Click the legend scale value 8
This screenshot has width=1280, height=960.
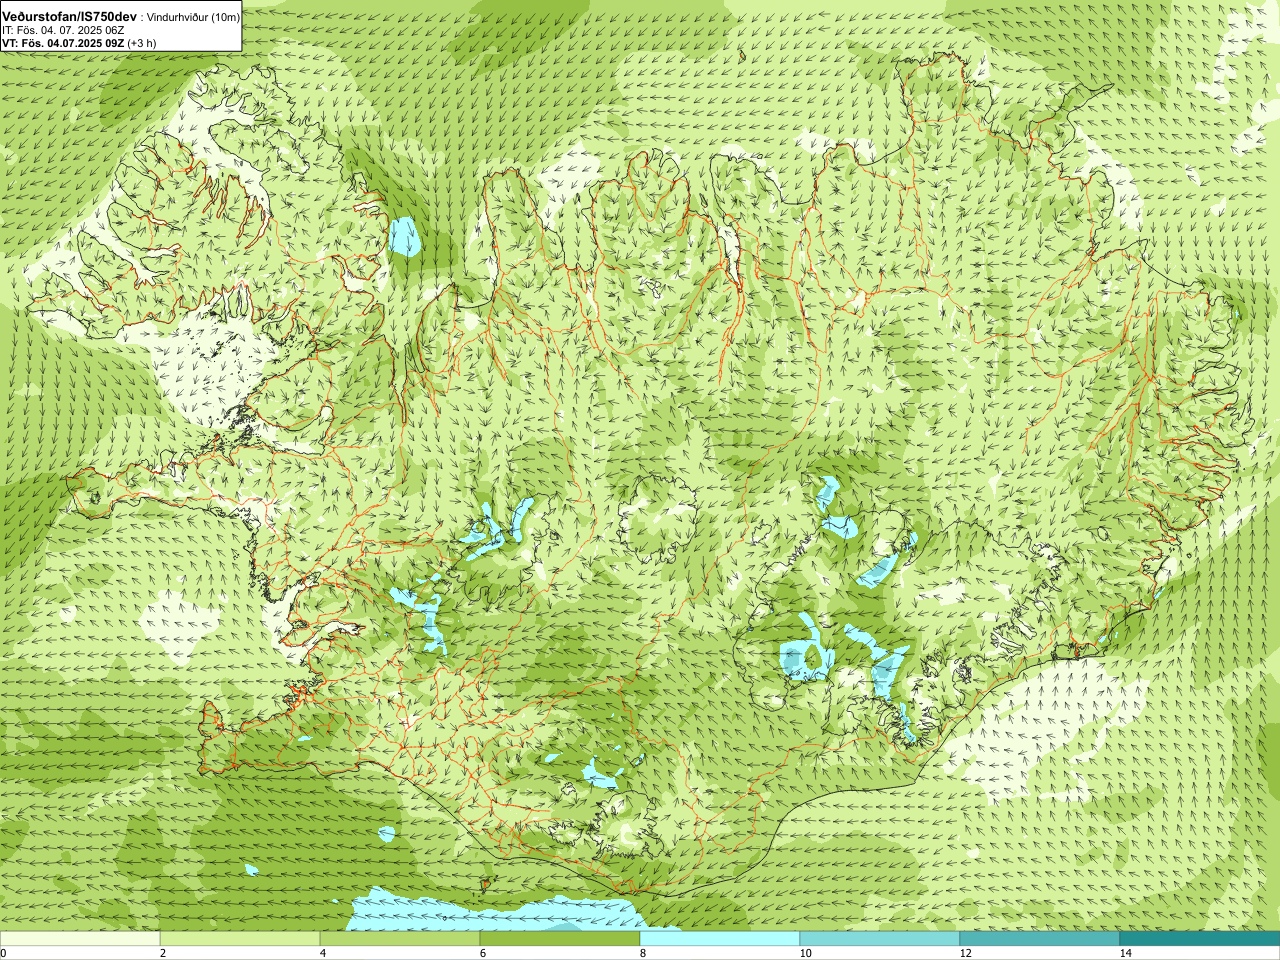click(643, 953)
